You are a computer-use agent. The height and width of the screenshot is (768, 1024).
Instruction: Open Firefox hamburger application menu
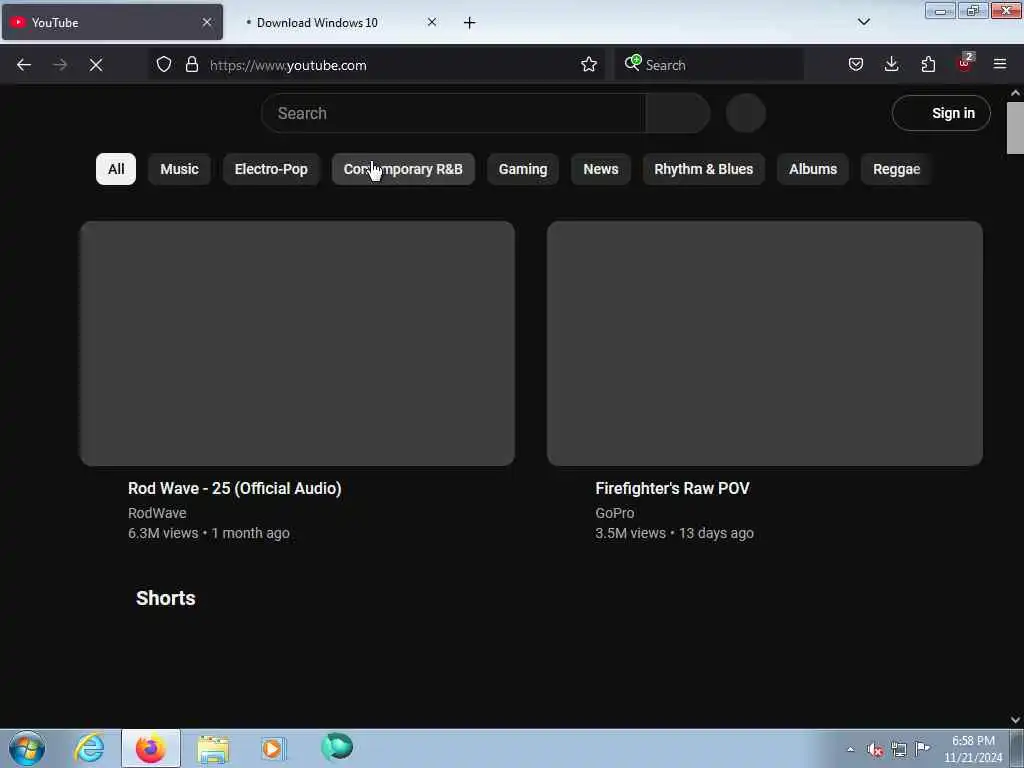(1000, 65)
